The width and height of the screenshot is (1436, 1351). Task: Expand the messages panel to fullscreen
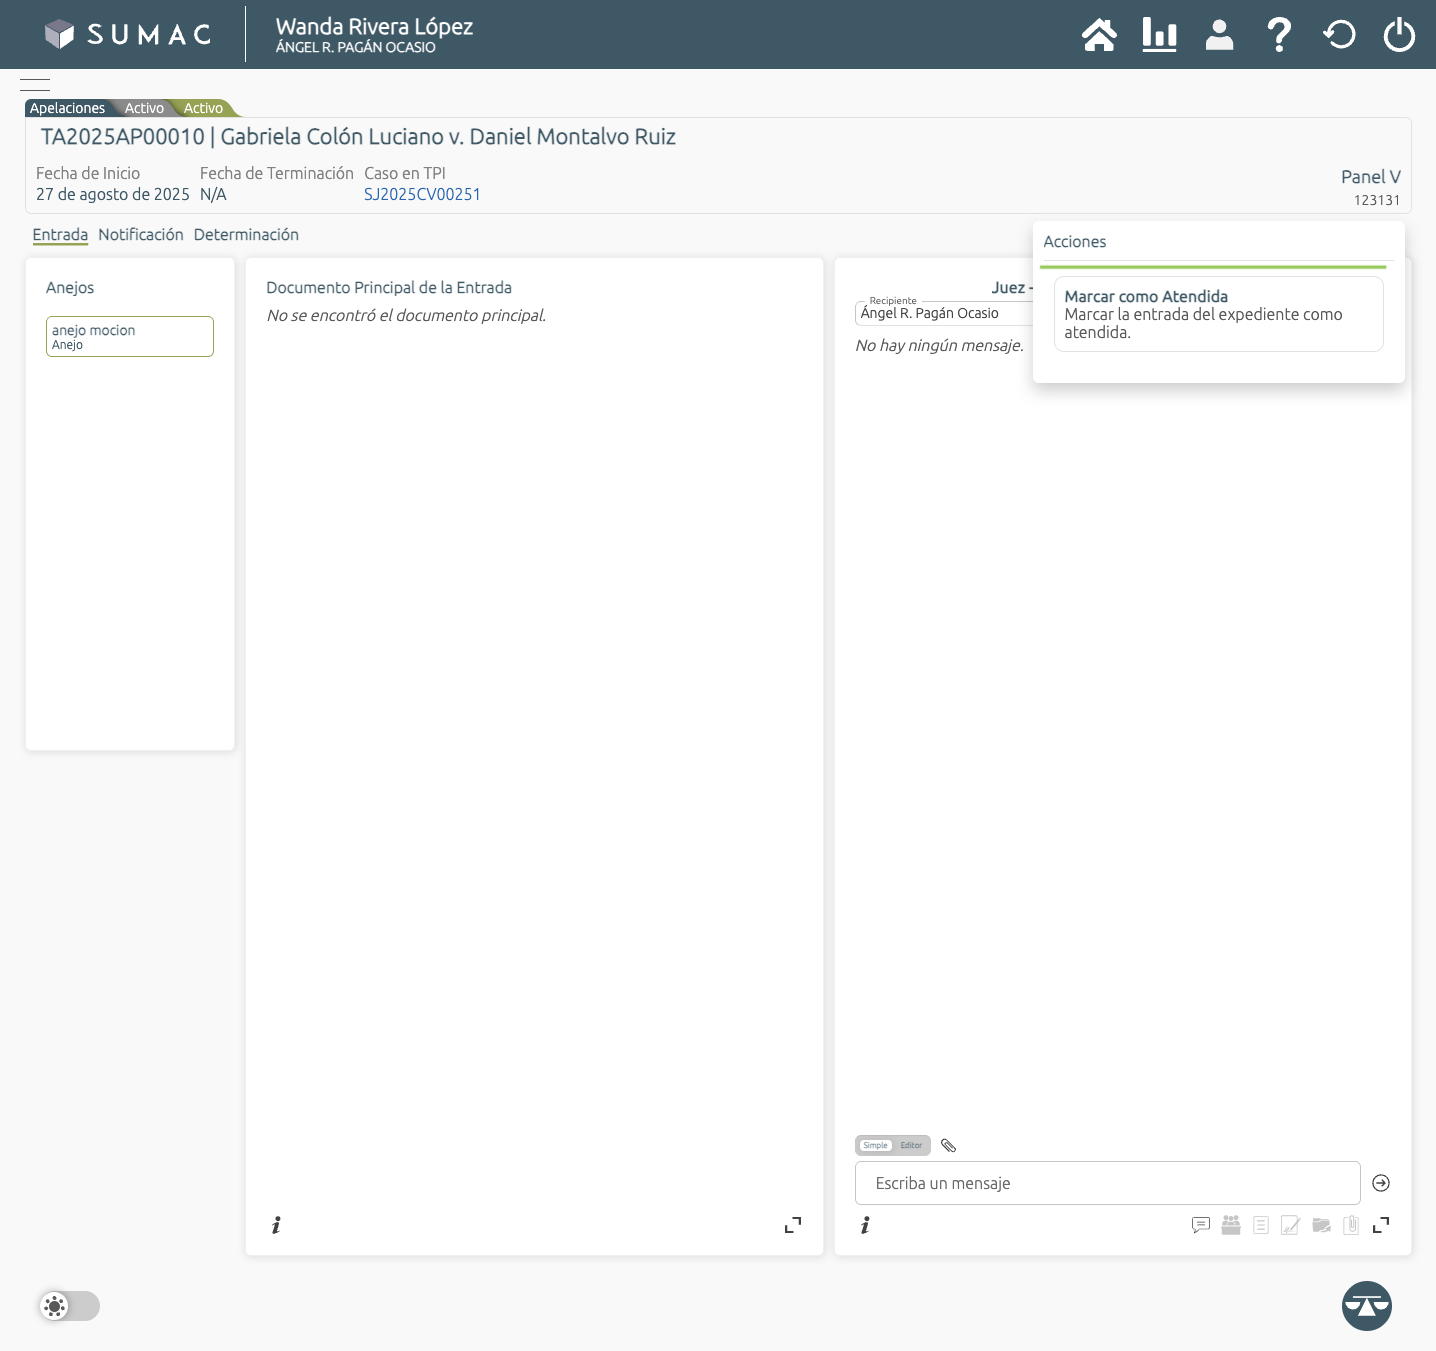(x=1381, y=1225)
